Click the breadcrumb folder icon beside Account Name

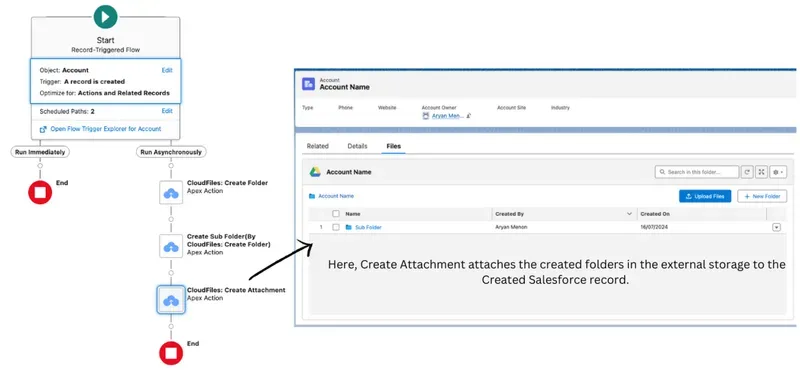pos(312,196)
